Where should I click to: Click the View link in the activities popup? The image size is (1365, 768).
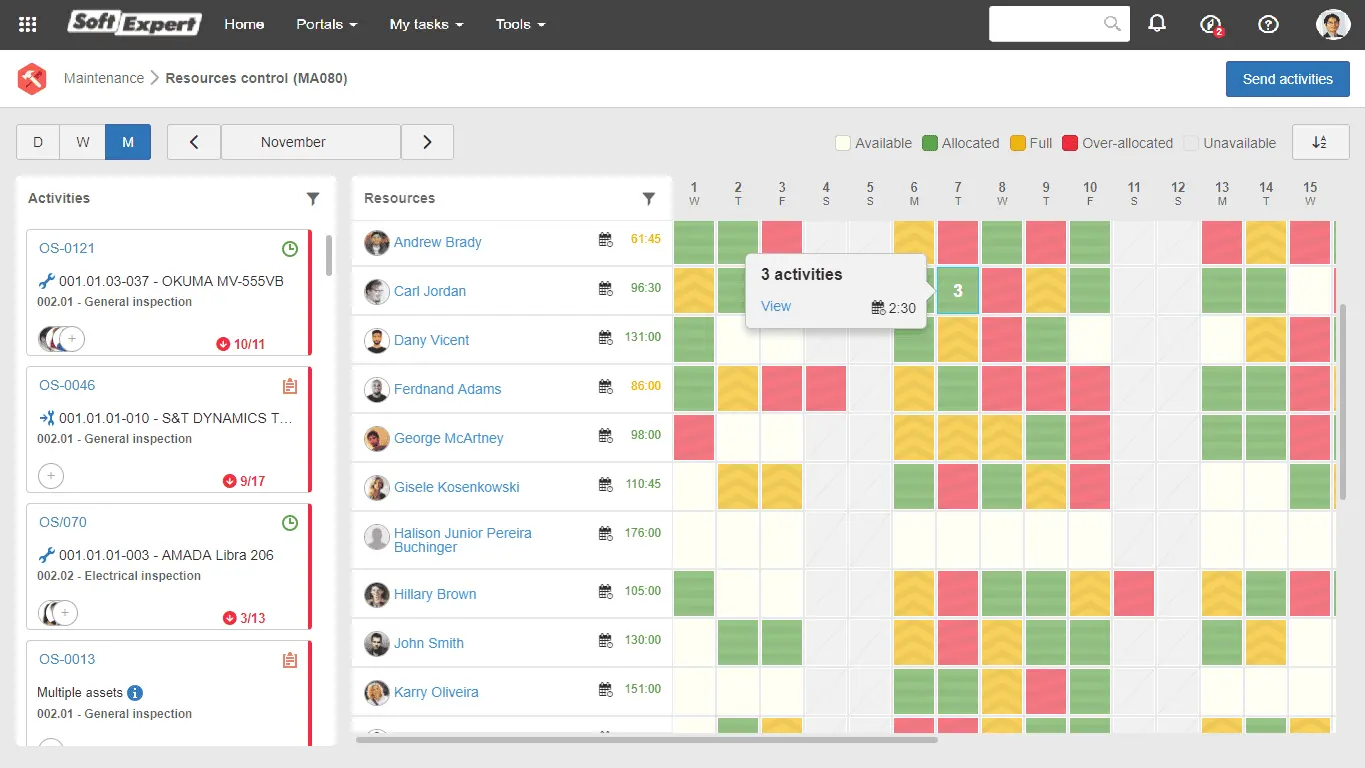(776, 306)
